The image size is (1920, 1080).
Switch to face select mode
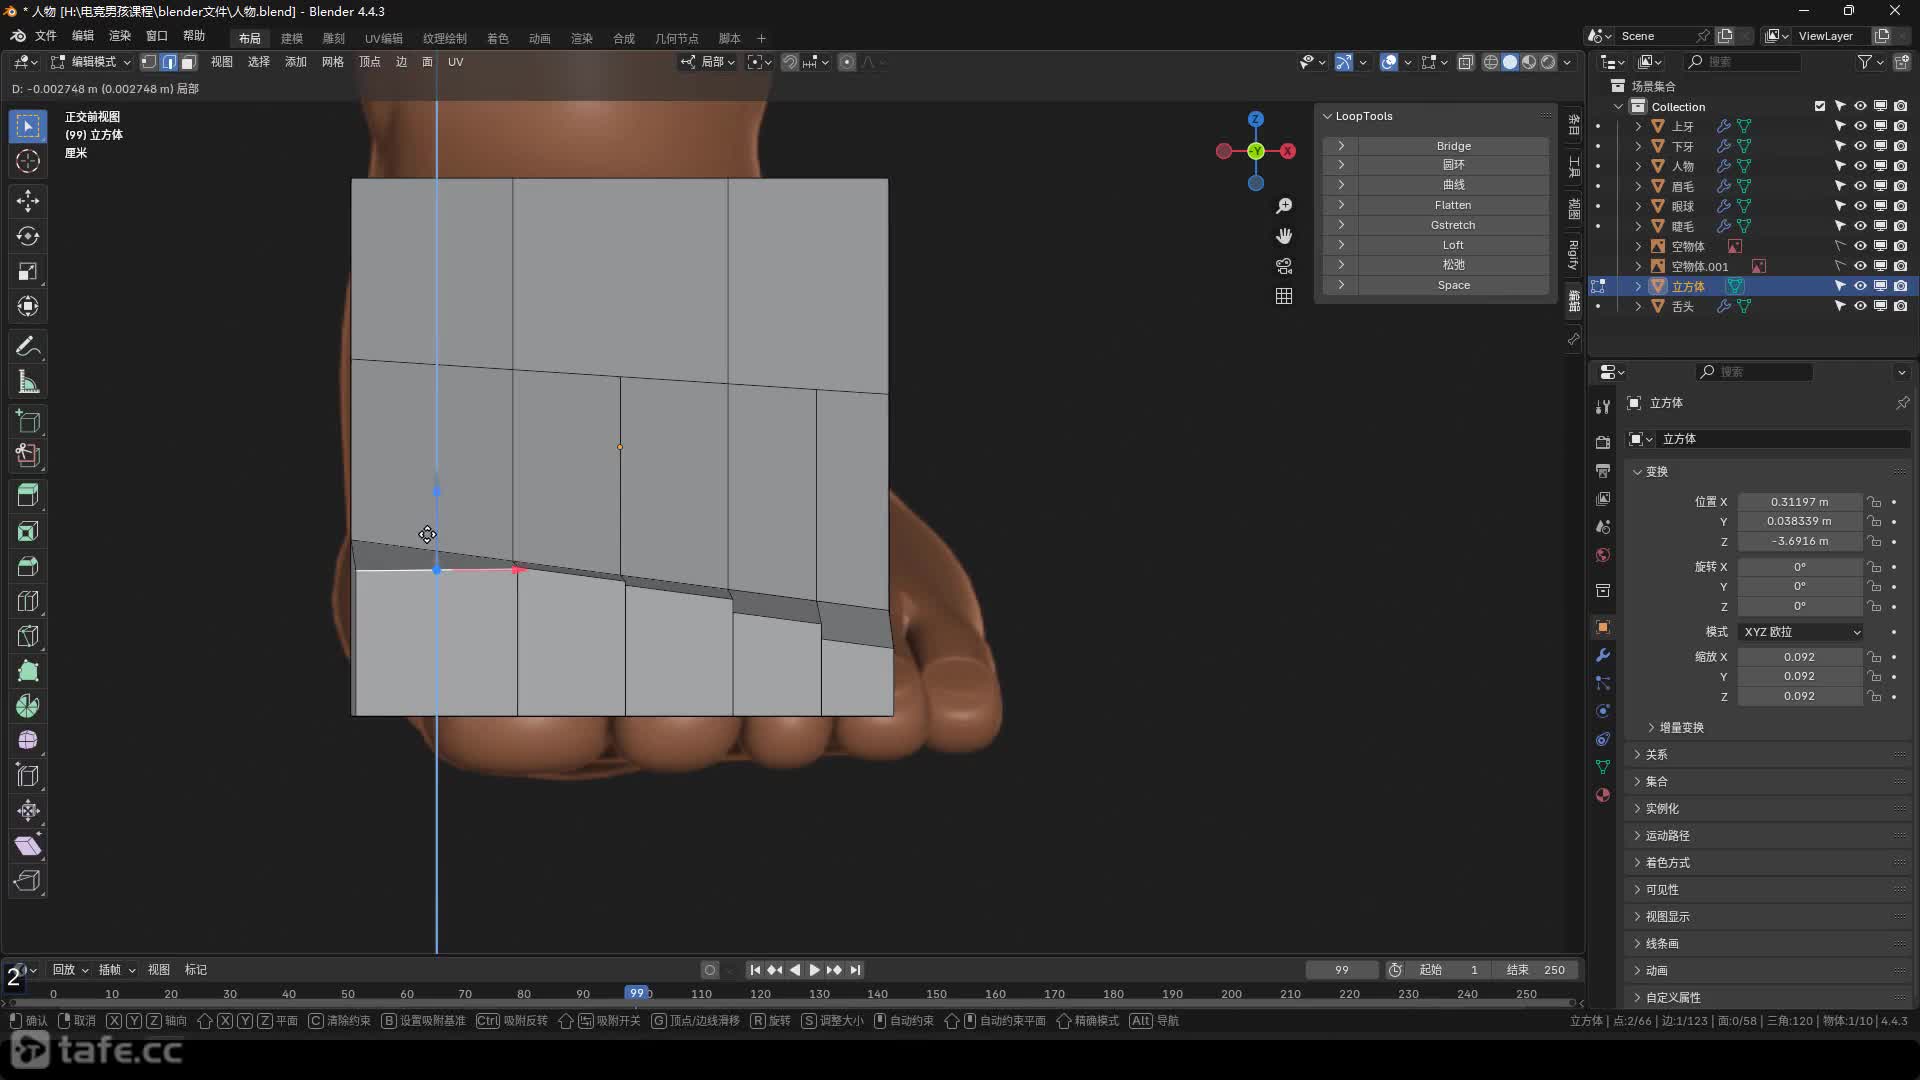coord(188,62)
